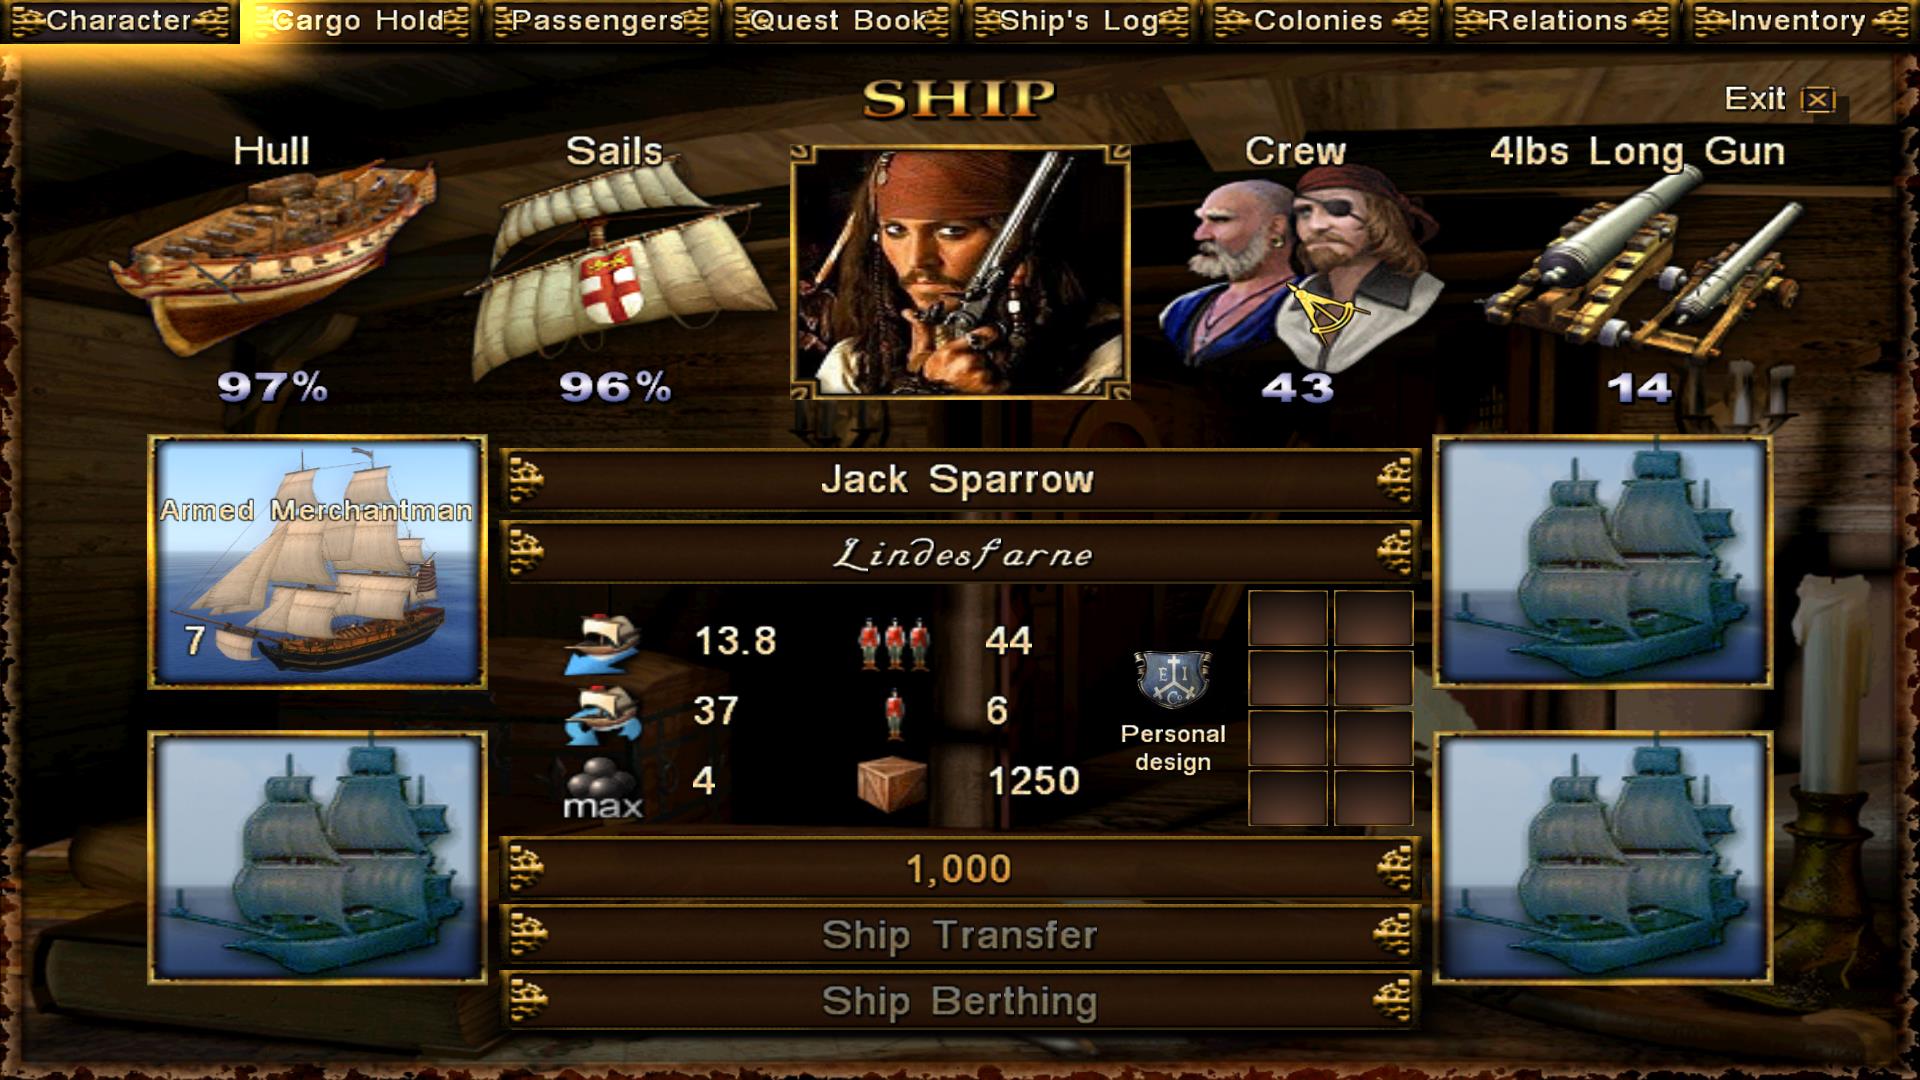Click the cargo crate capacity icon
Image resolution: width=1920 pixels, height=1080 pixels.
891,782
